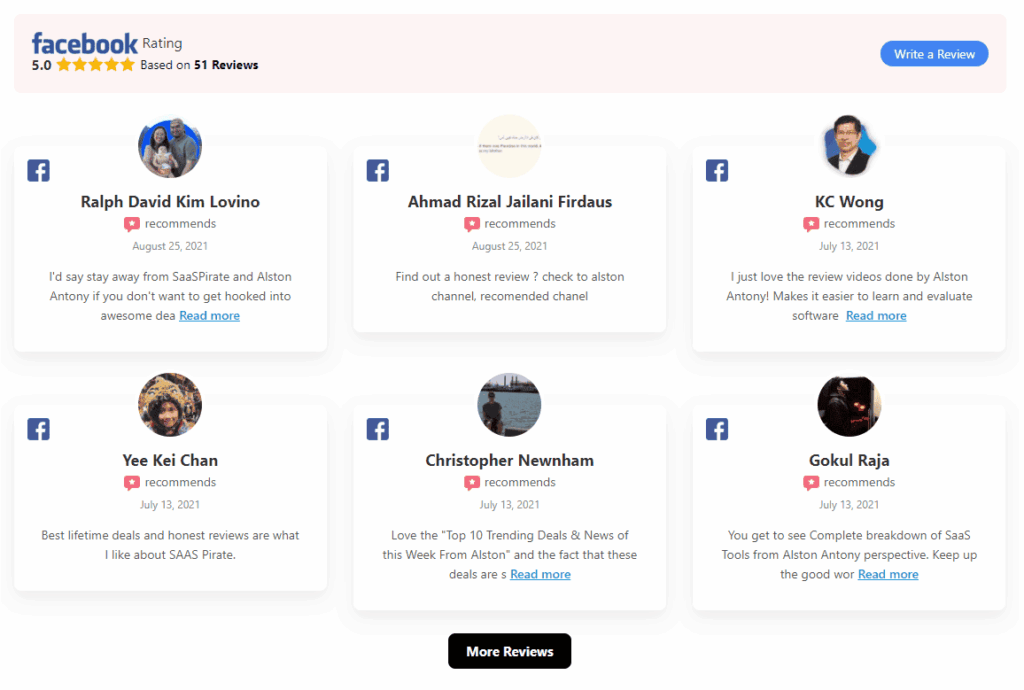Click recommends badge icon under KC Wong
This screenshot has width=1024, height=690.
811,224
